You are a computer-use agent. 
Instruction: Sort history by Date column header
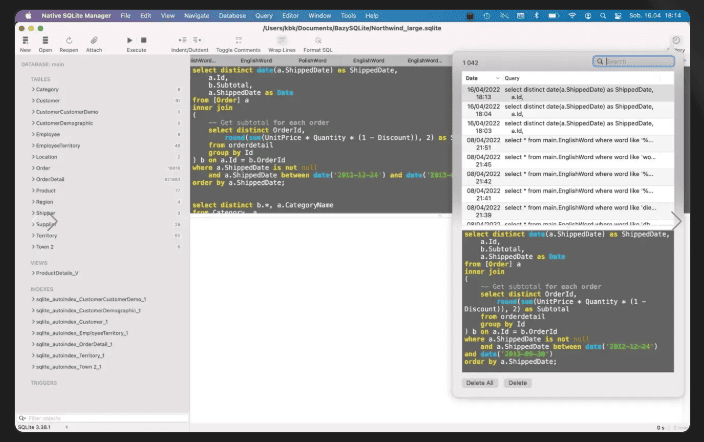click(482, 78)
